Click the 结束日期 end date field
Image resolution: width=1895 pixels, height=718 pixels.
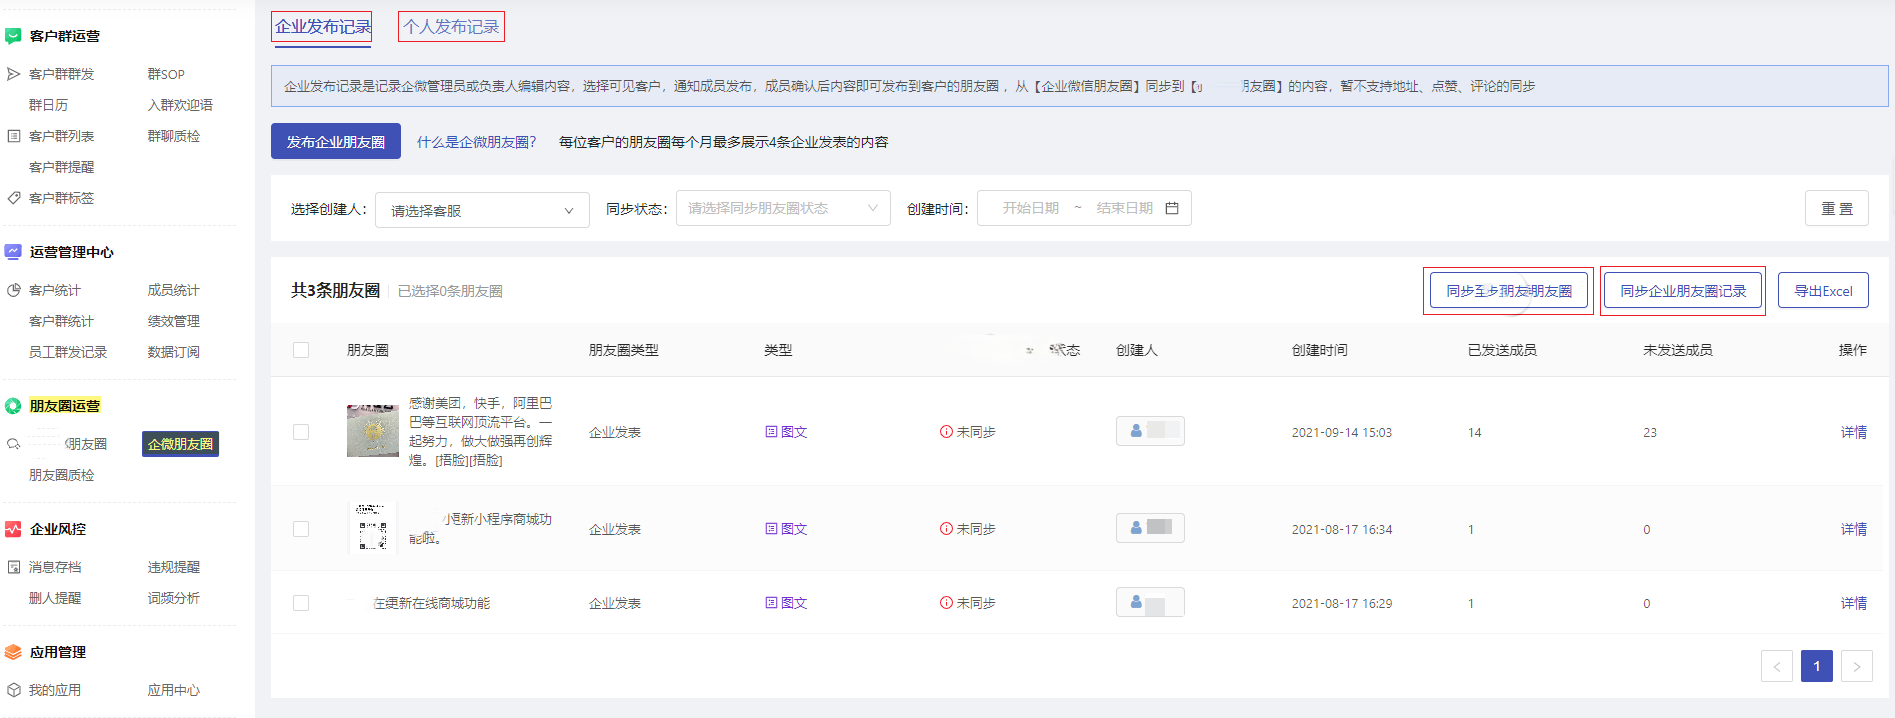click(1125, 208)
